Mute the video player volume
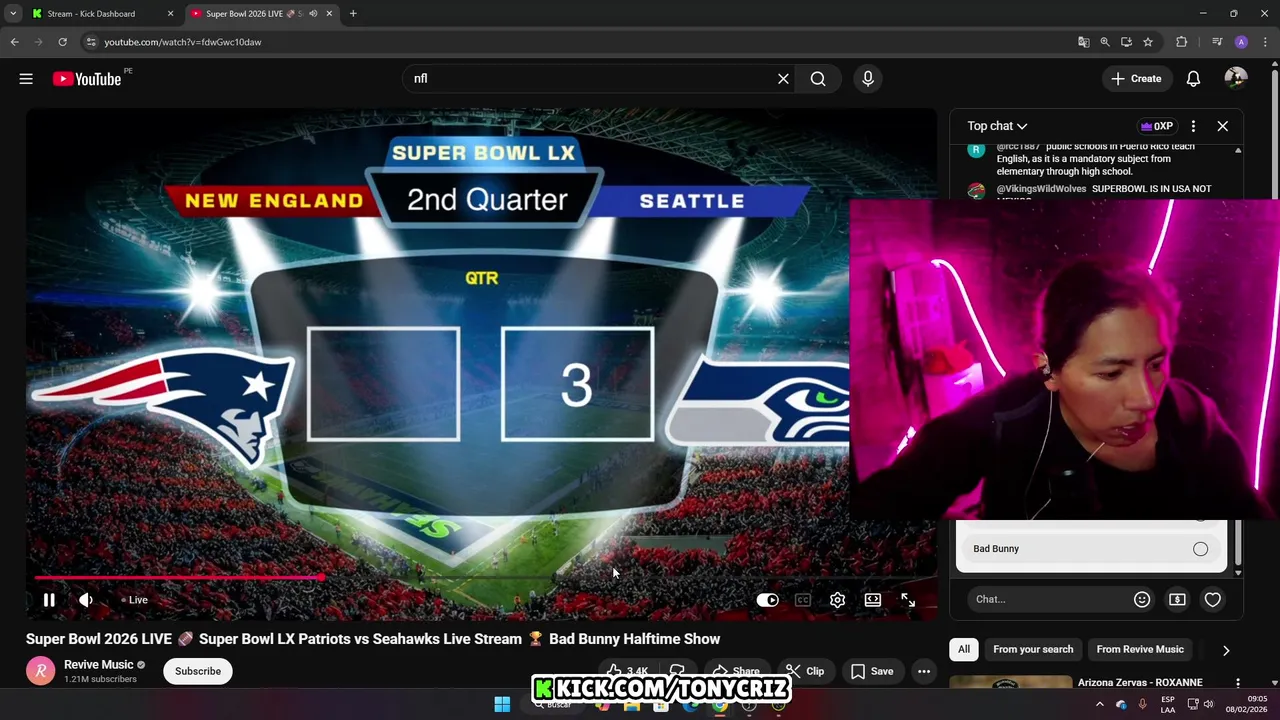1280x720 pixels. pyautogui.click(x=86, y=600)
